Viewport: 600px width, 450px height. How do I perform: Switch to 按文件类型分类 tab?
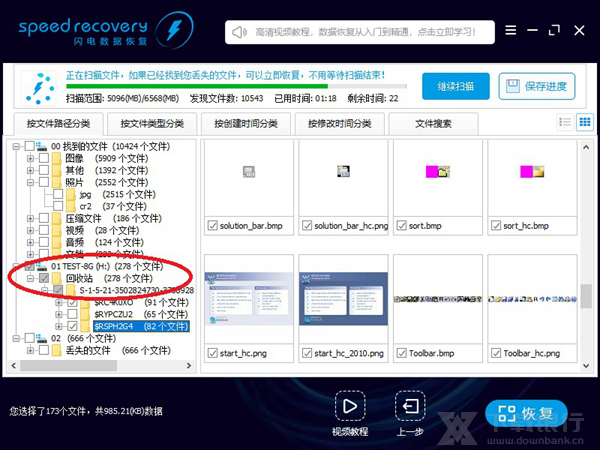[152, 125]
